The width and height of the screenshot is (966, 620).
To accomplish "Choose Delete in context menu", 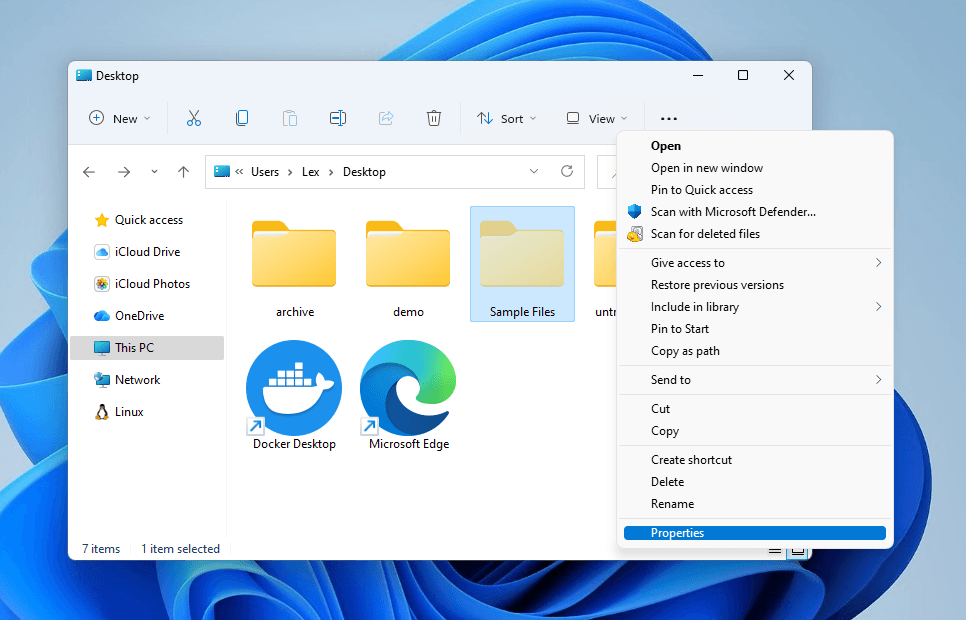I will 755,482.
